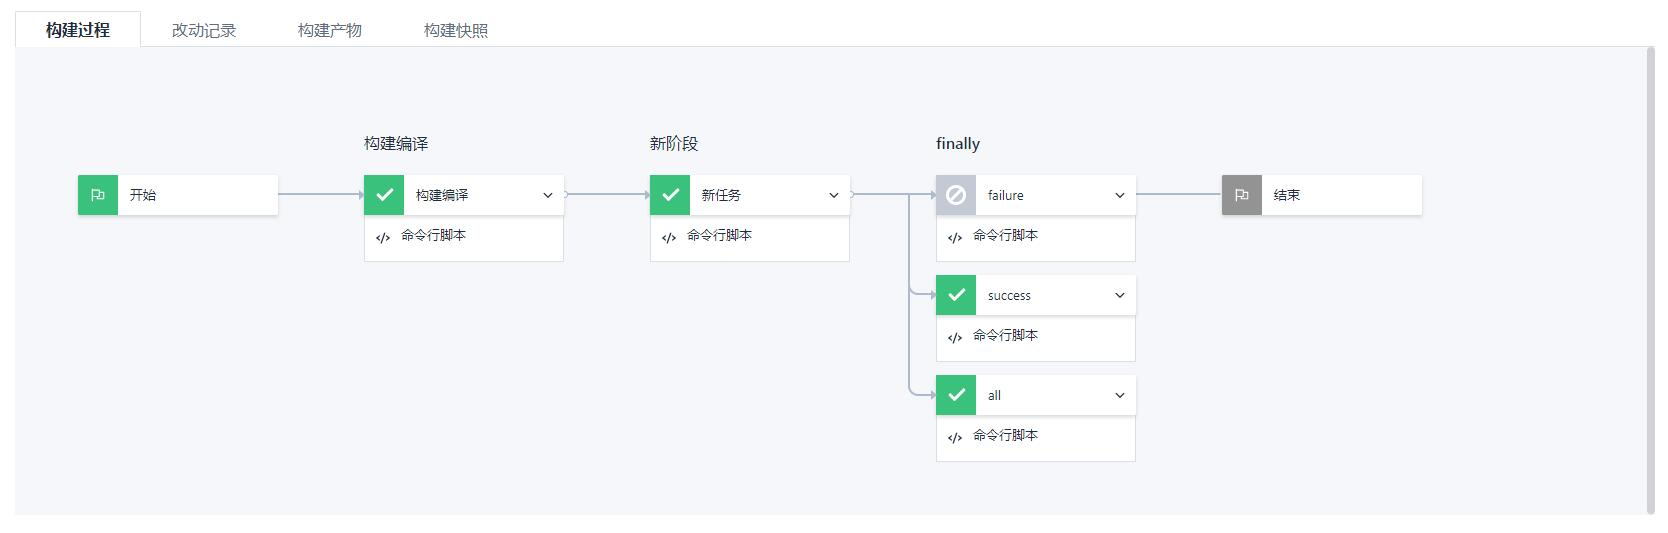Click the script code icon under 新任务
Image resolution: width=1668 pixels, height=533 pixels.
669,237
